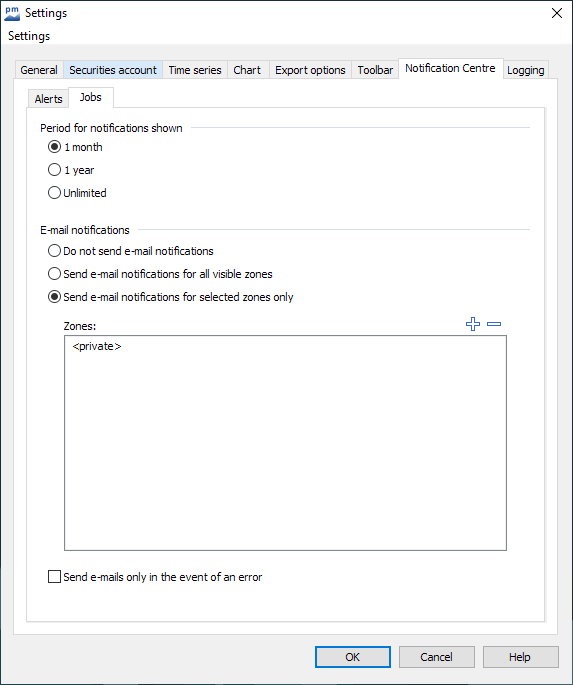Click the blue minus icon to remove zone
This screenshot has height=685, width=573.
(x=494, y=324)
